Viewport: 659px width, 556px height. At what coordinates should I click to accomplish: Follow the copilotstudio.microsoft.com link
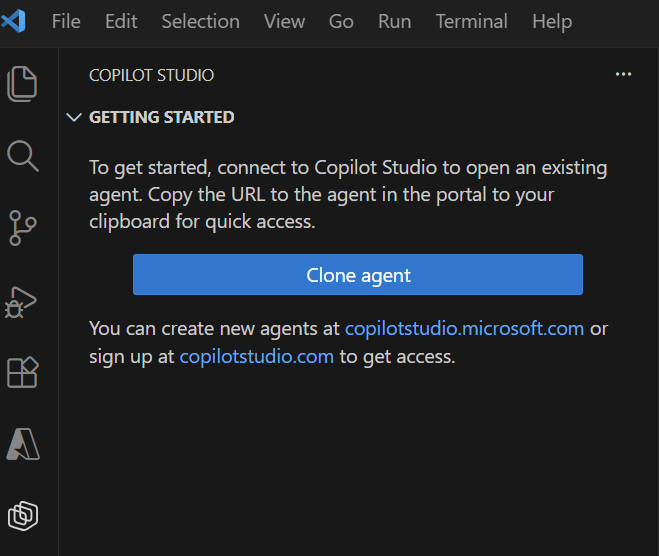[464, 328]
